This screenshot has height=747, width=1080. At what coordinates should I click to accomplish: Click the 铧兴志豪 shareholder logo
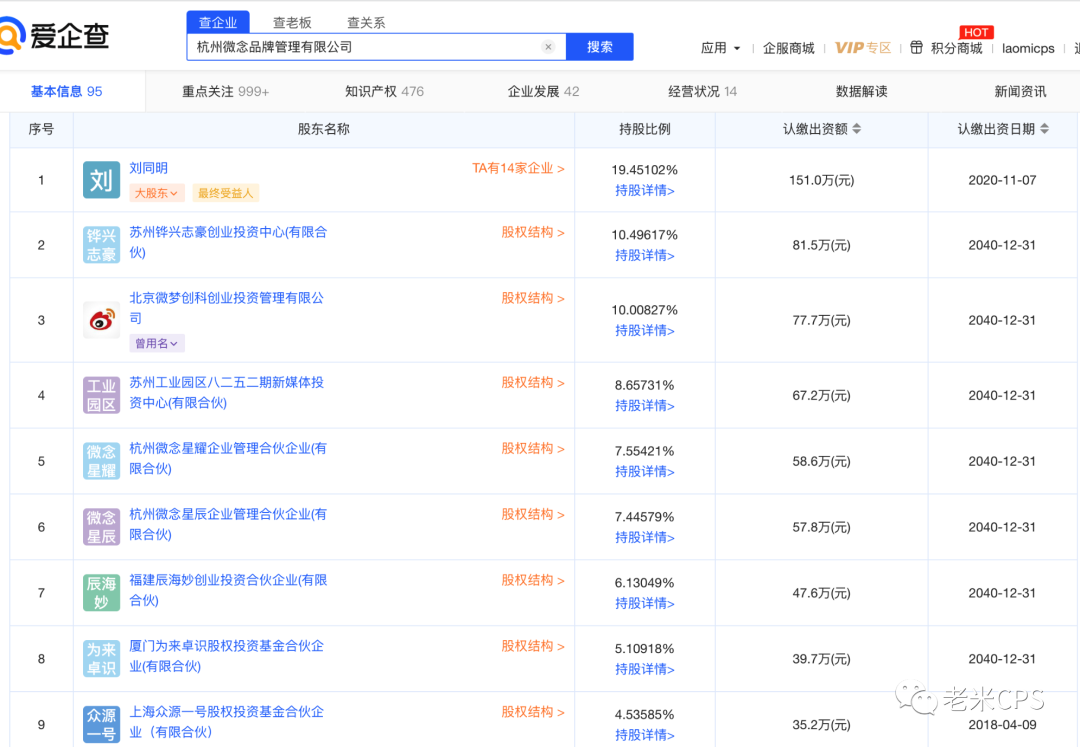coord(101,244)
